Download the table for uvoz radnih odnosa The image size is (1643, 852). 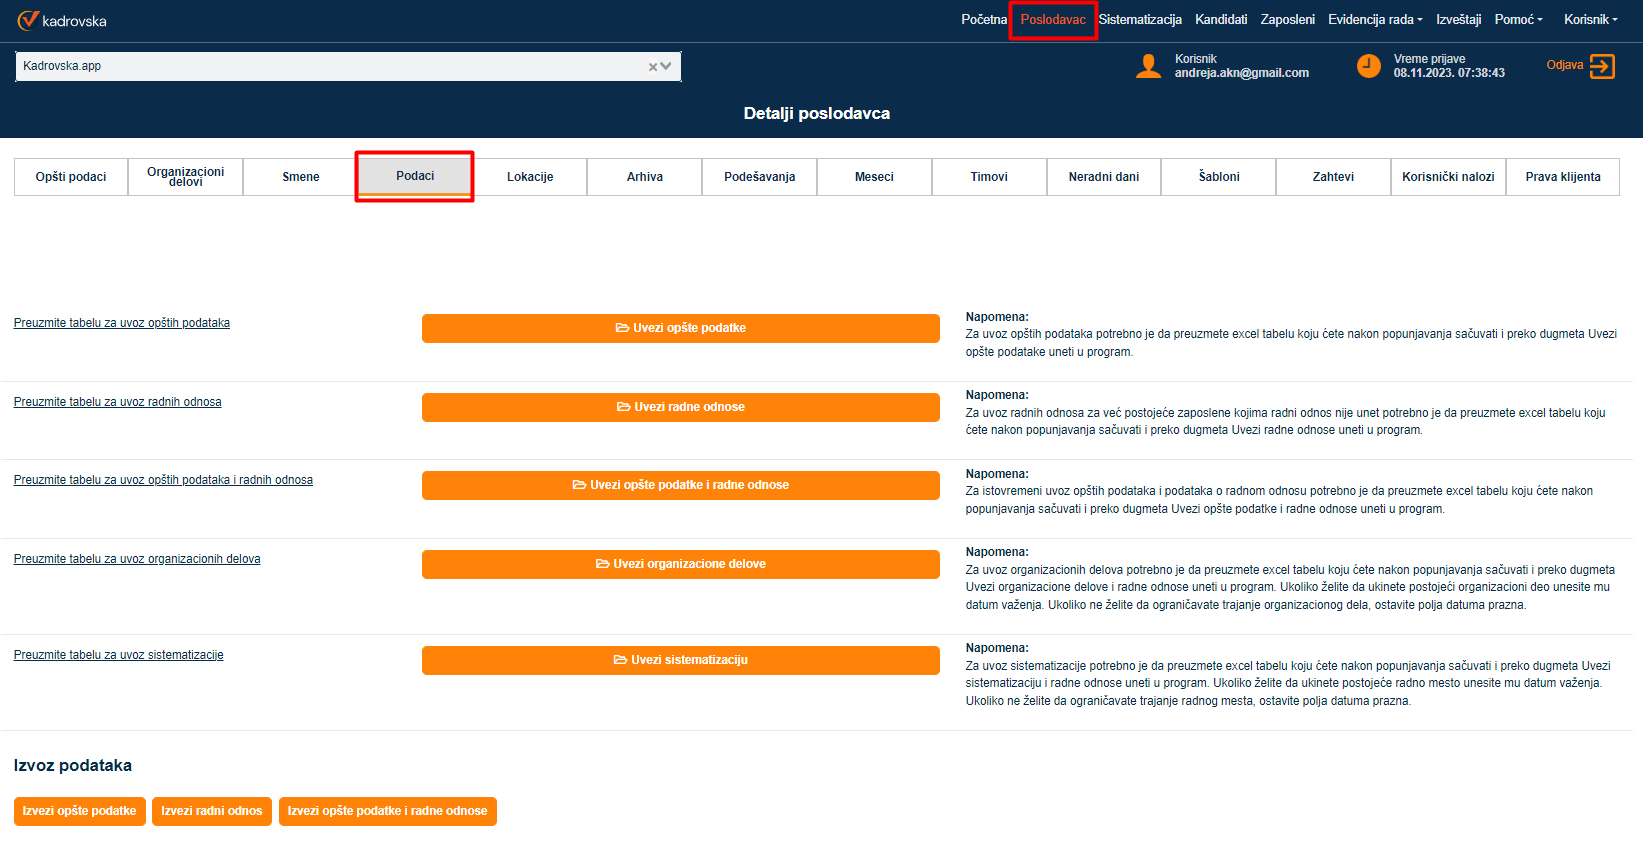click(117, 402)
